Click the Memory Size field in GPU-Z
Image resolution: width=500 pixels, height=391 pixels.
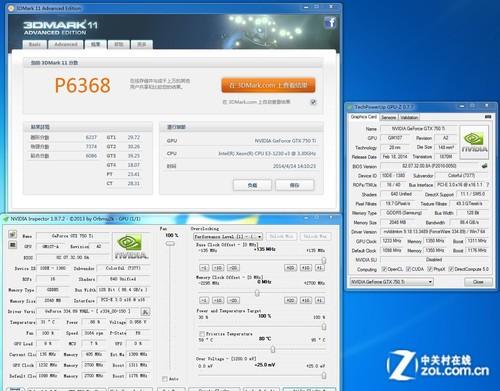coord(398,222)
